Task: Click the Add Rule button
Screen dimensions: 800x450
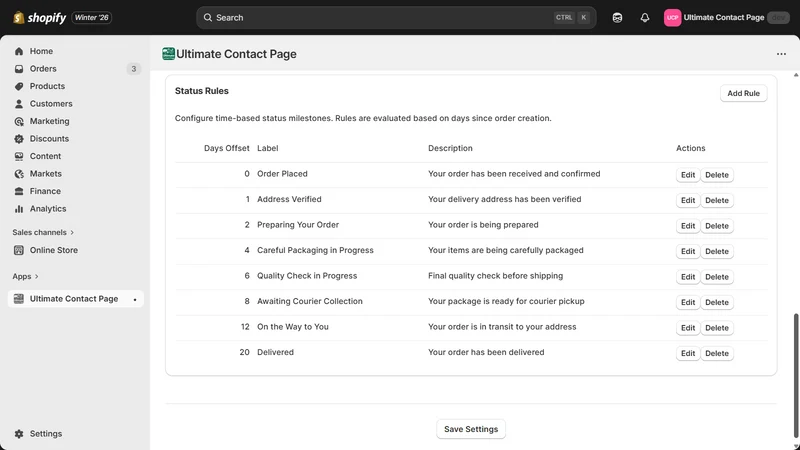Action: click(743, 93)
